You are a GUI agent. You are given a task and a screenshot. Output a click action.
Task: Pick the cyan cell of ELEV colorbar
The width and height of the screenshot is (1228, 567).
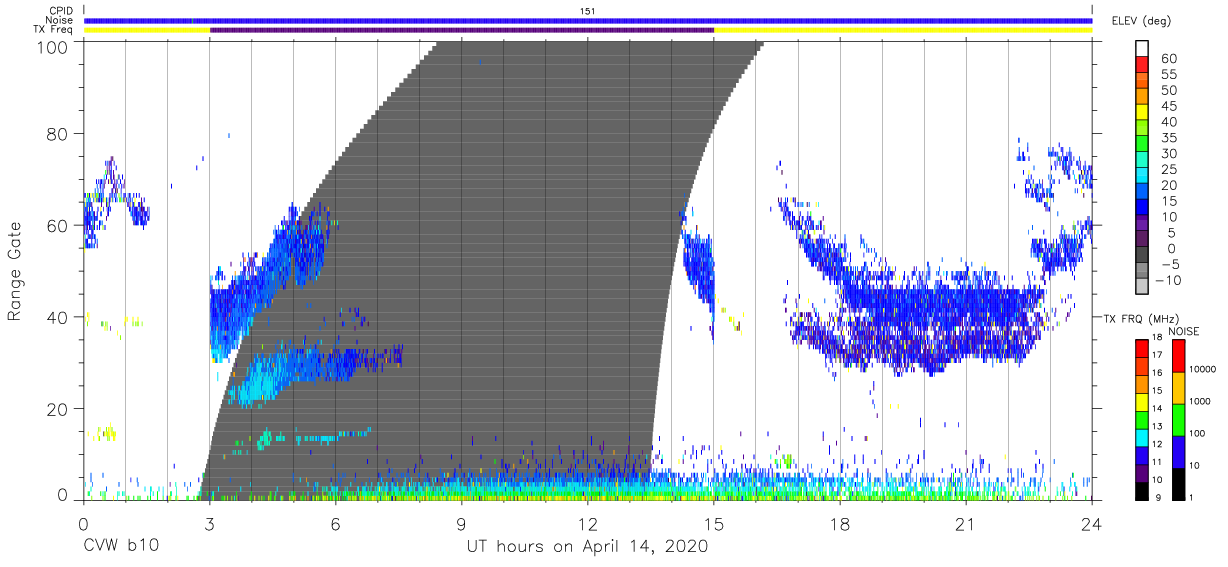(1142, 175)
